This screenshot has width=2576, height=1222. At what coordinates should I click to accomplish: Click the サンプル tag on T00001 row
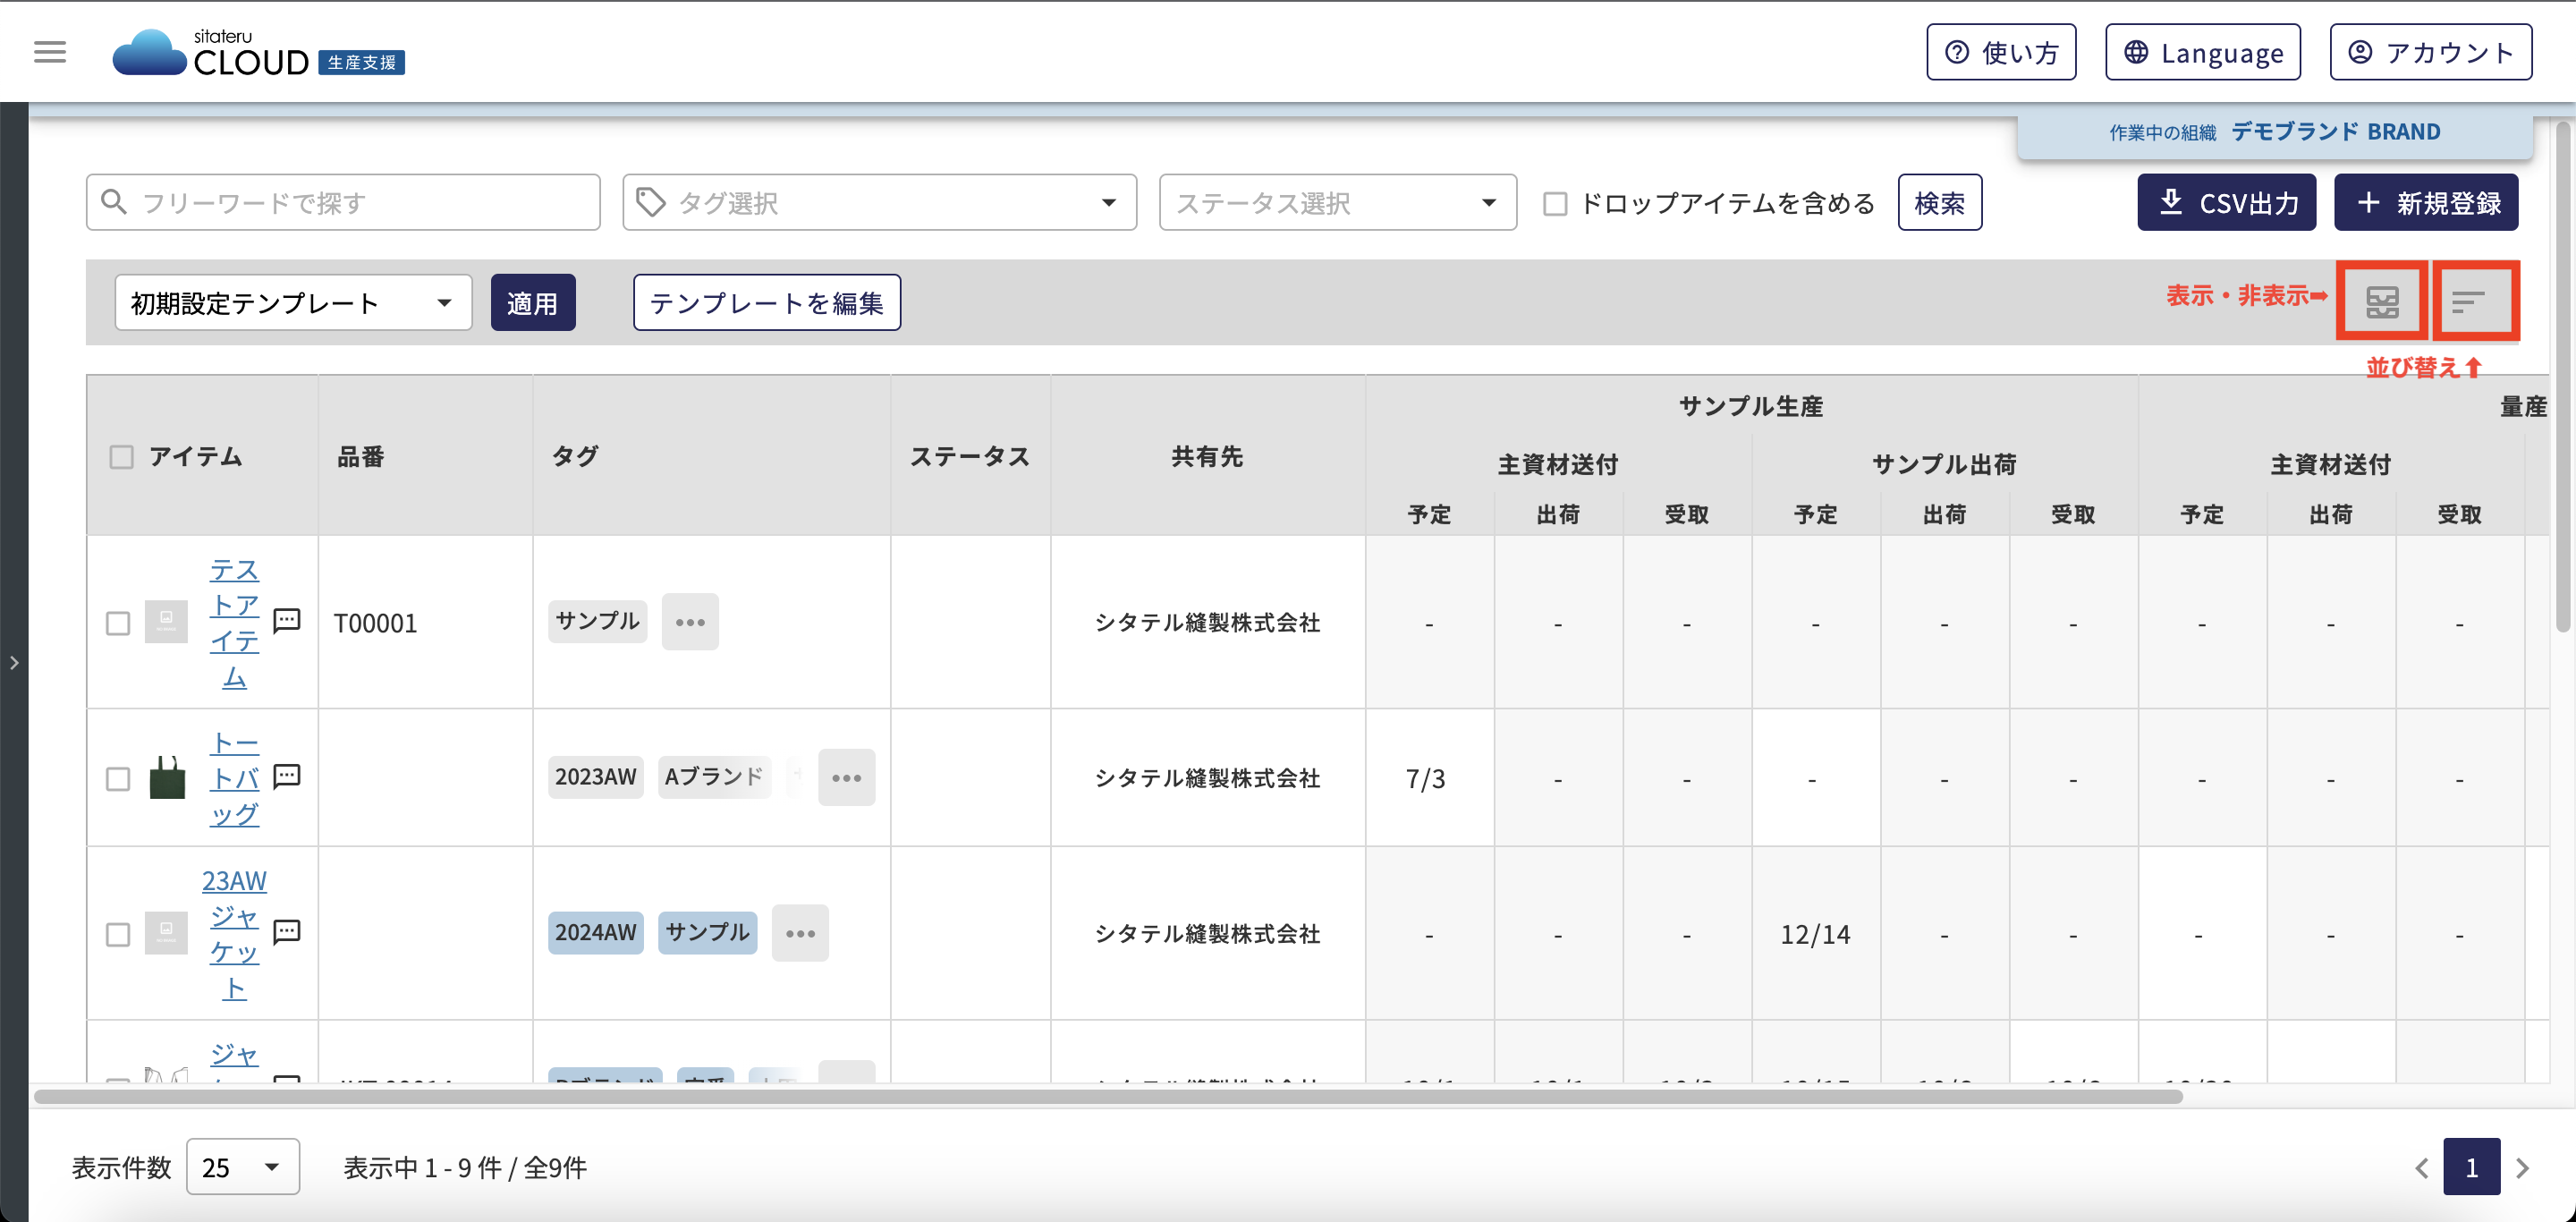[597, 621]
